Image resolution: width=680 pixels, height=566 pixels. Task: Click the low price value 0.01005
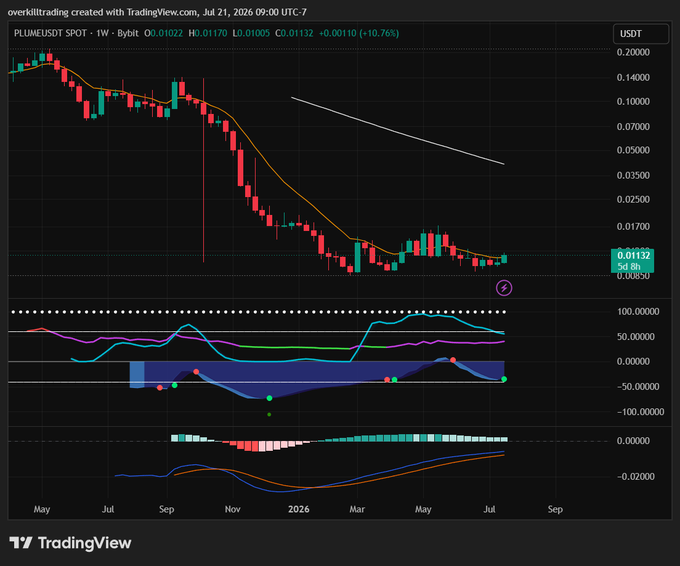(x=254, y=33)
